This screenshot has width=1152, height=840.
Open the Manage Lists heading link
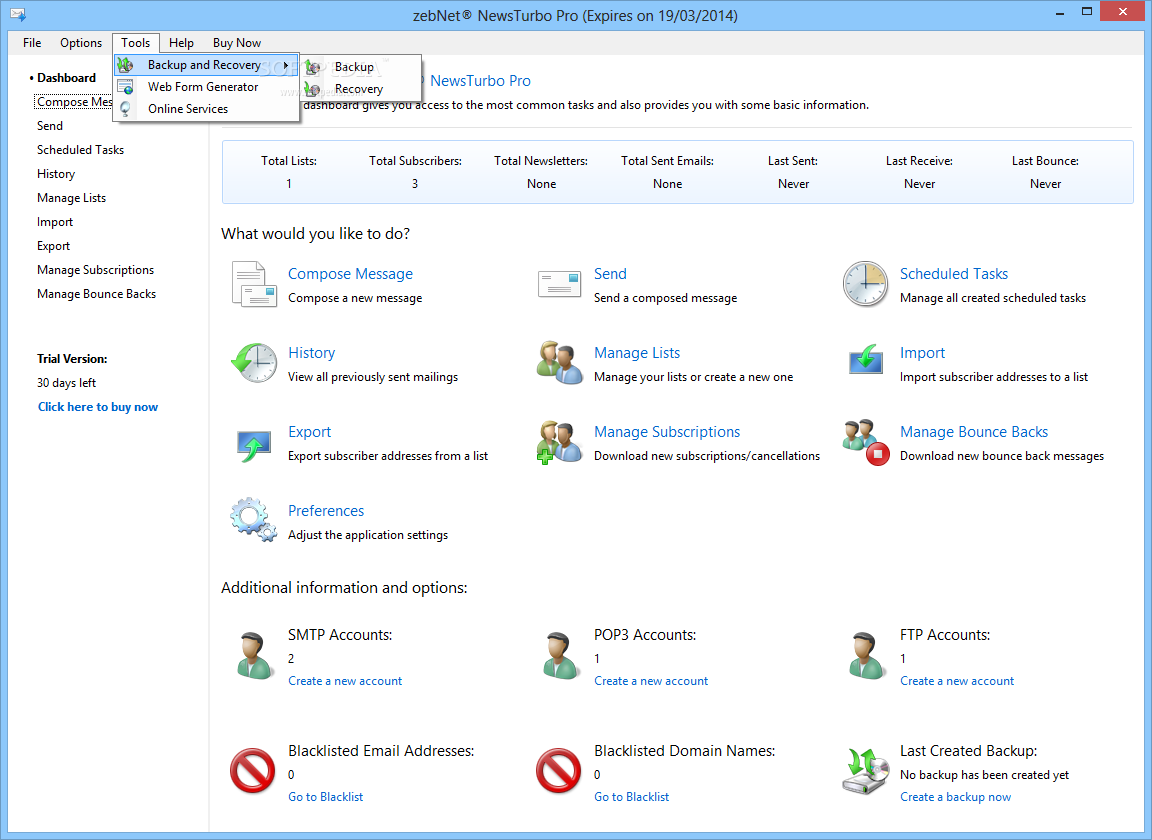tap(637, 353)
